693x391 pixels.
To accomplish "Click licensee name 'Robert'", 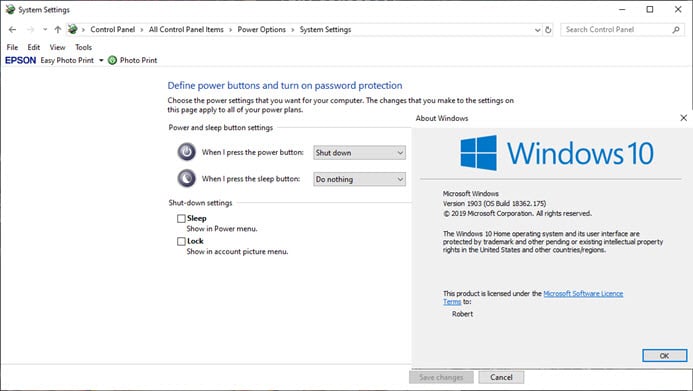I will tap(462, 314).
